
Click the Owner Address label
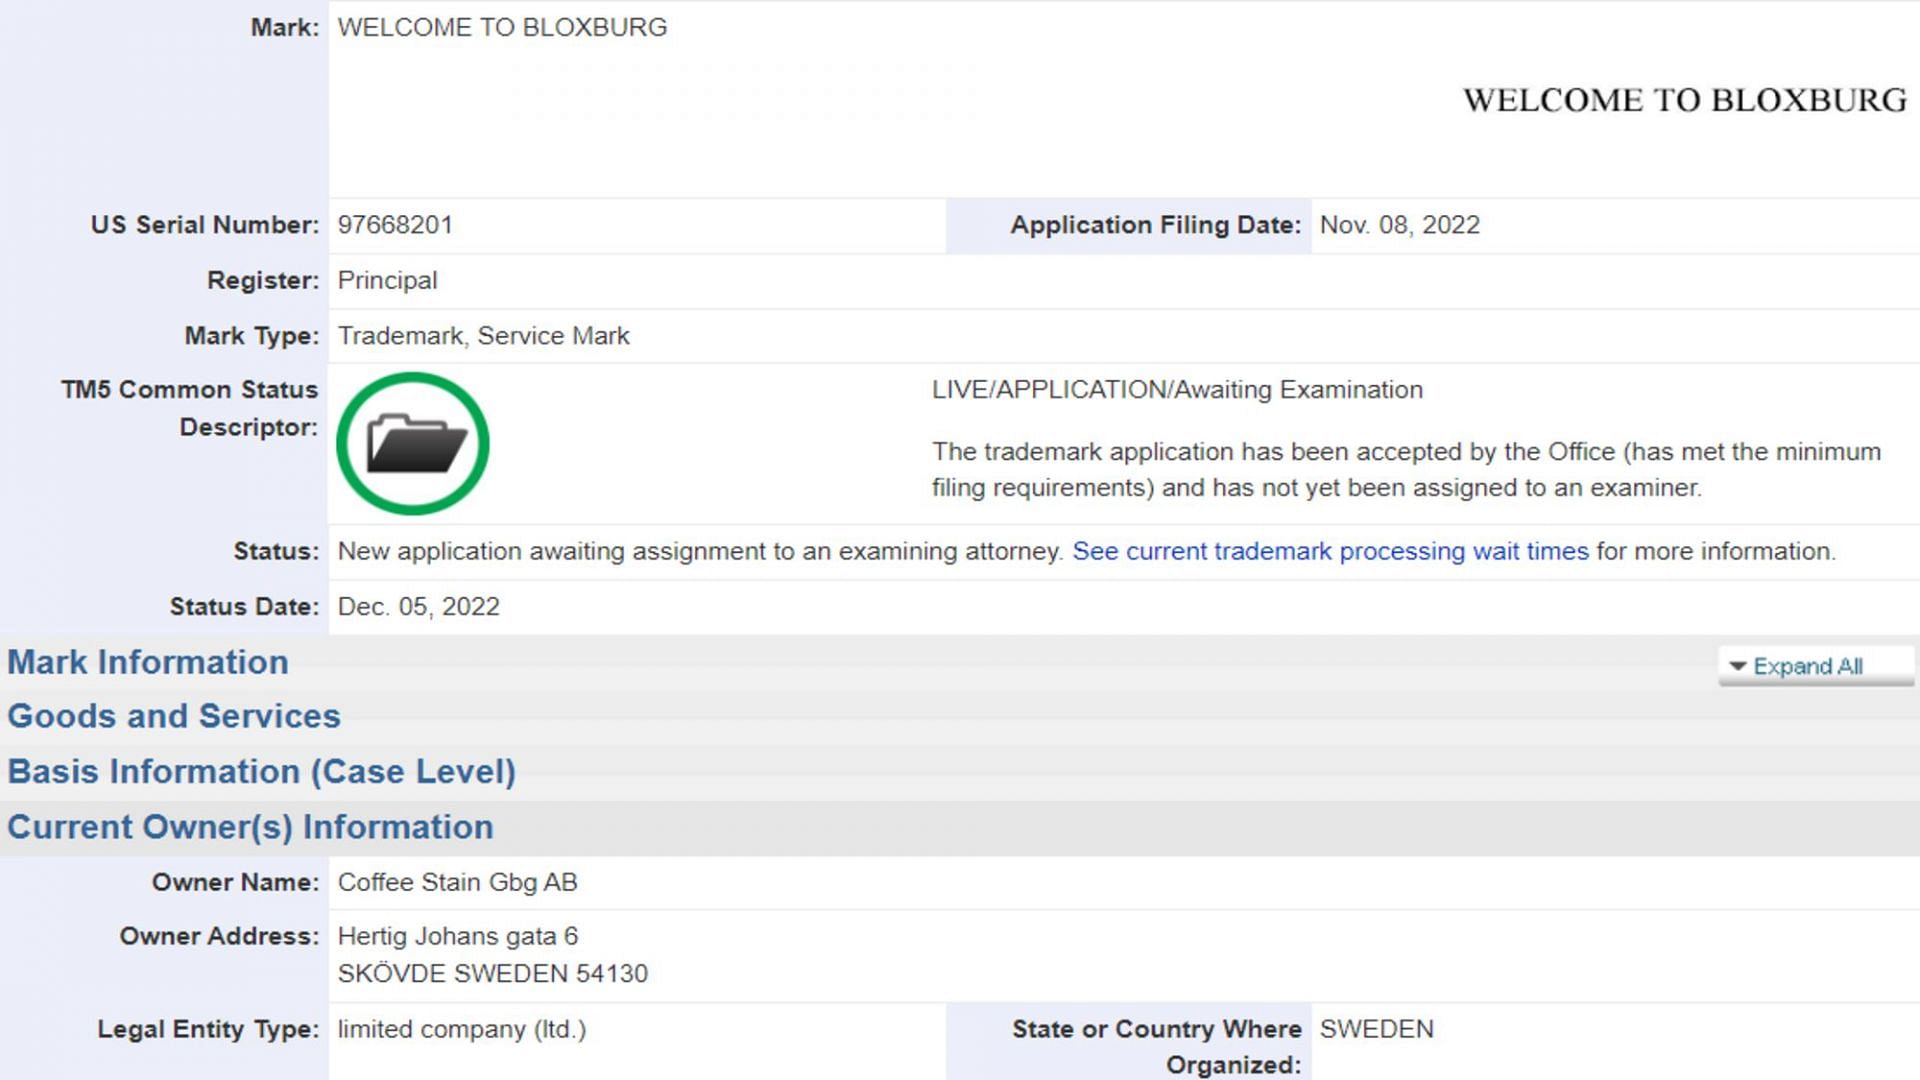pos(219,937)
